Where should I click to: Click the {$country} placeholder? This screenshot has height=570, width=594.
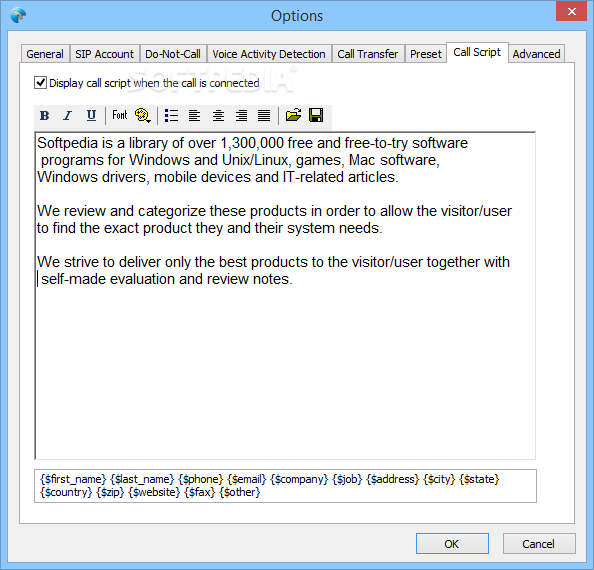[x=66, y=492]
